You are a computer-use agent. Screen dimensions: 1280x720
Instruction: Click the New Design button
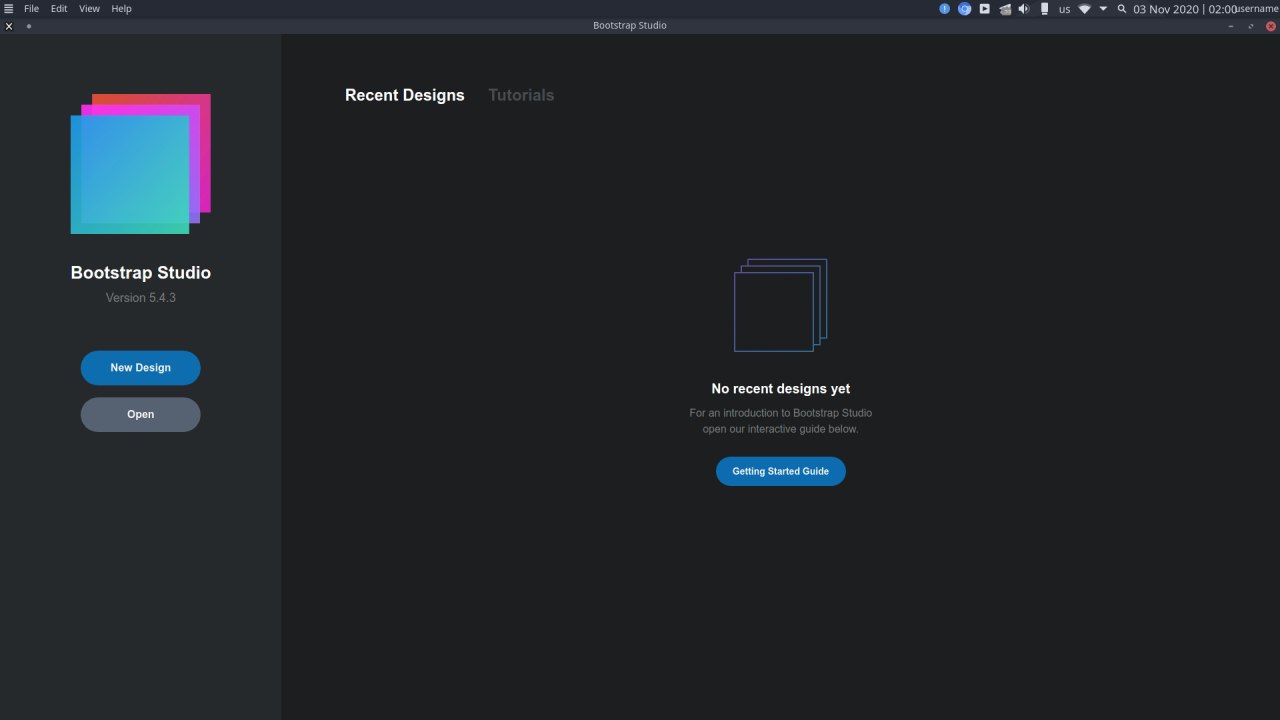pos(140,368)
